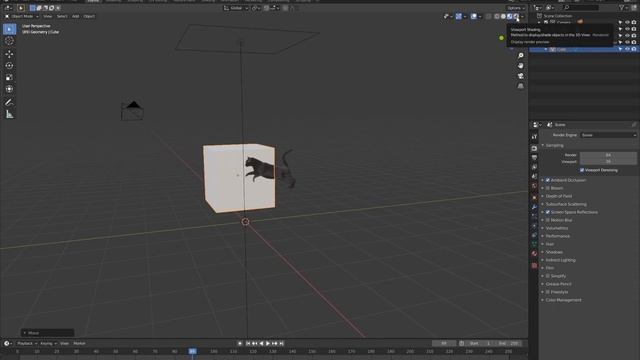Open the Modifiers wrench properties tab
Image resolution: width=640 pixels, height=360 pixels.
point(534,207)
